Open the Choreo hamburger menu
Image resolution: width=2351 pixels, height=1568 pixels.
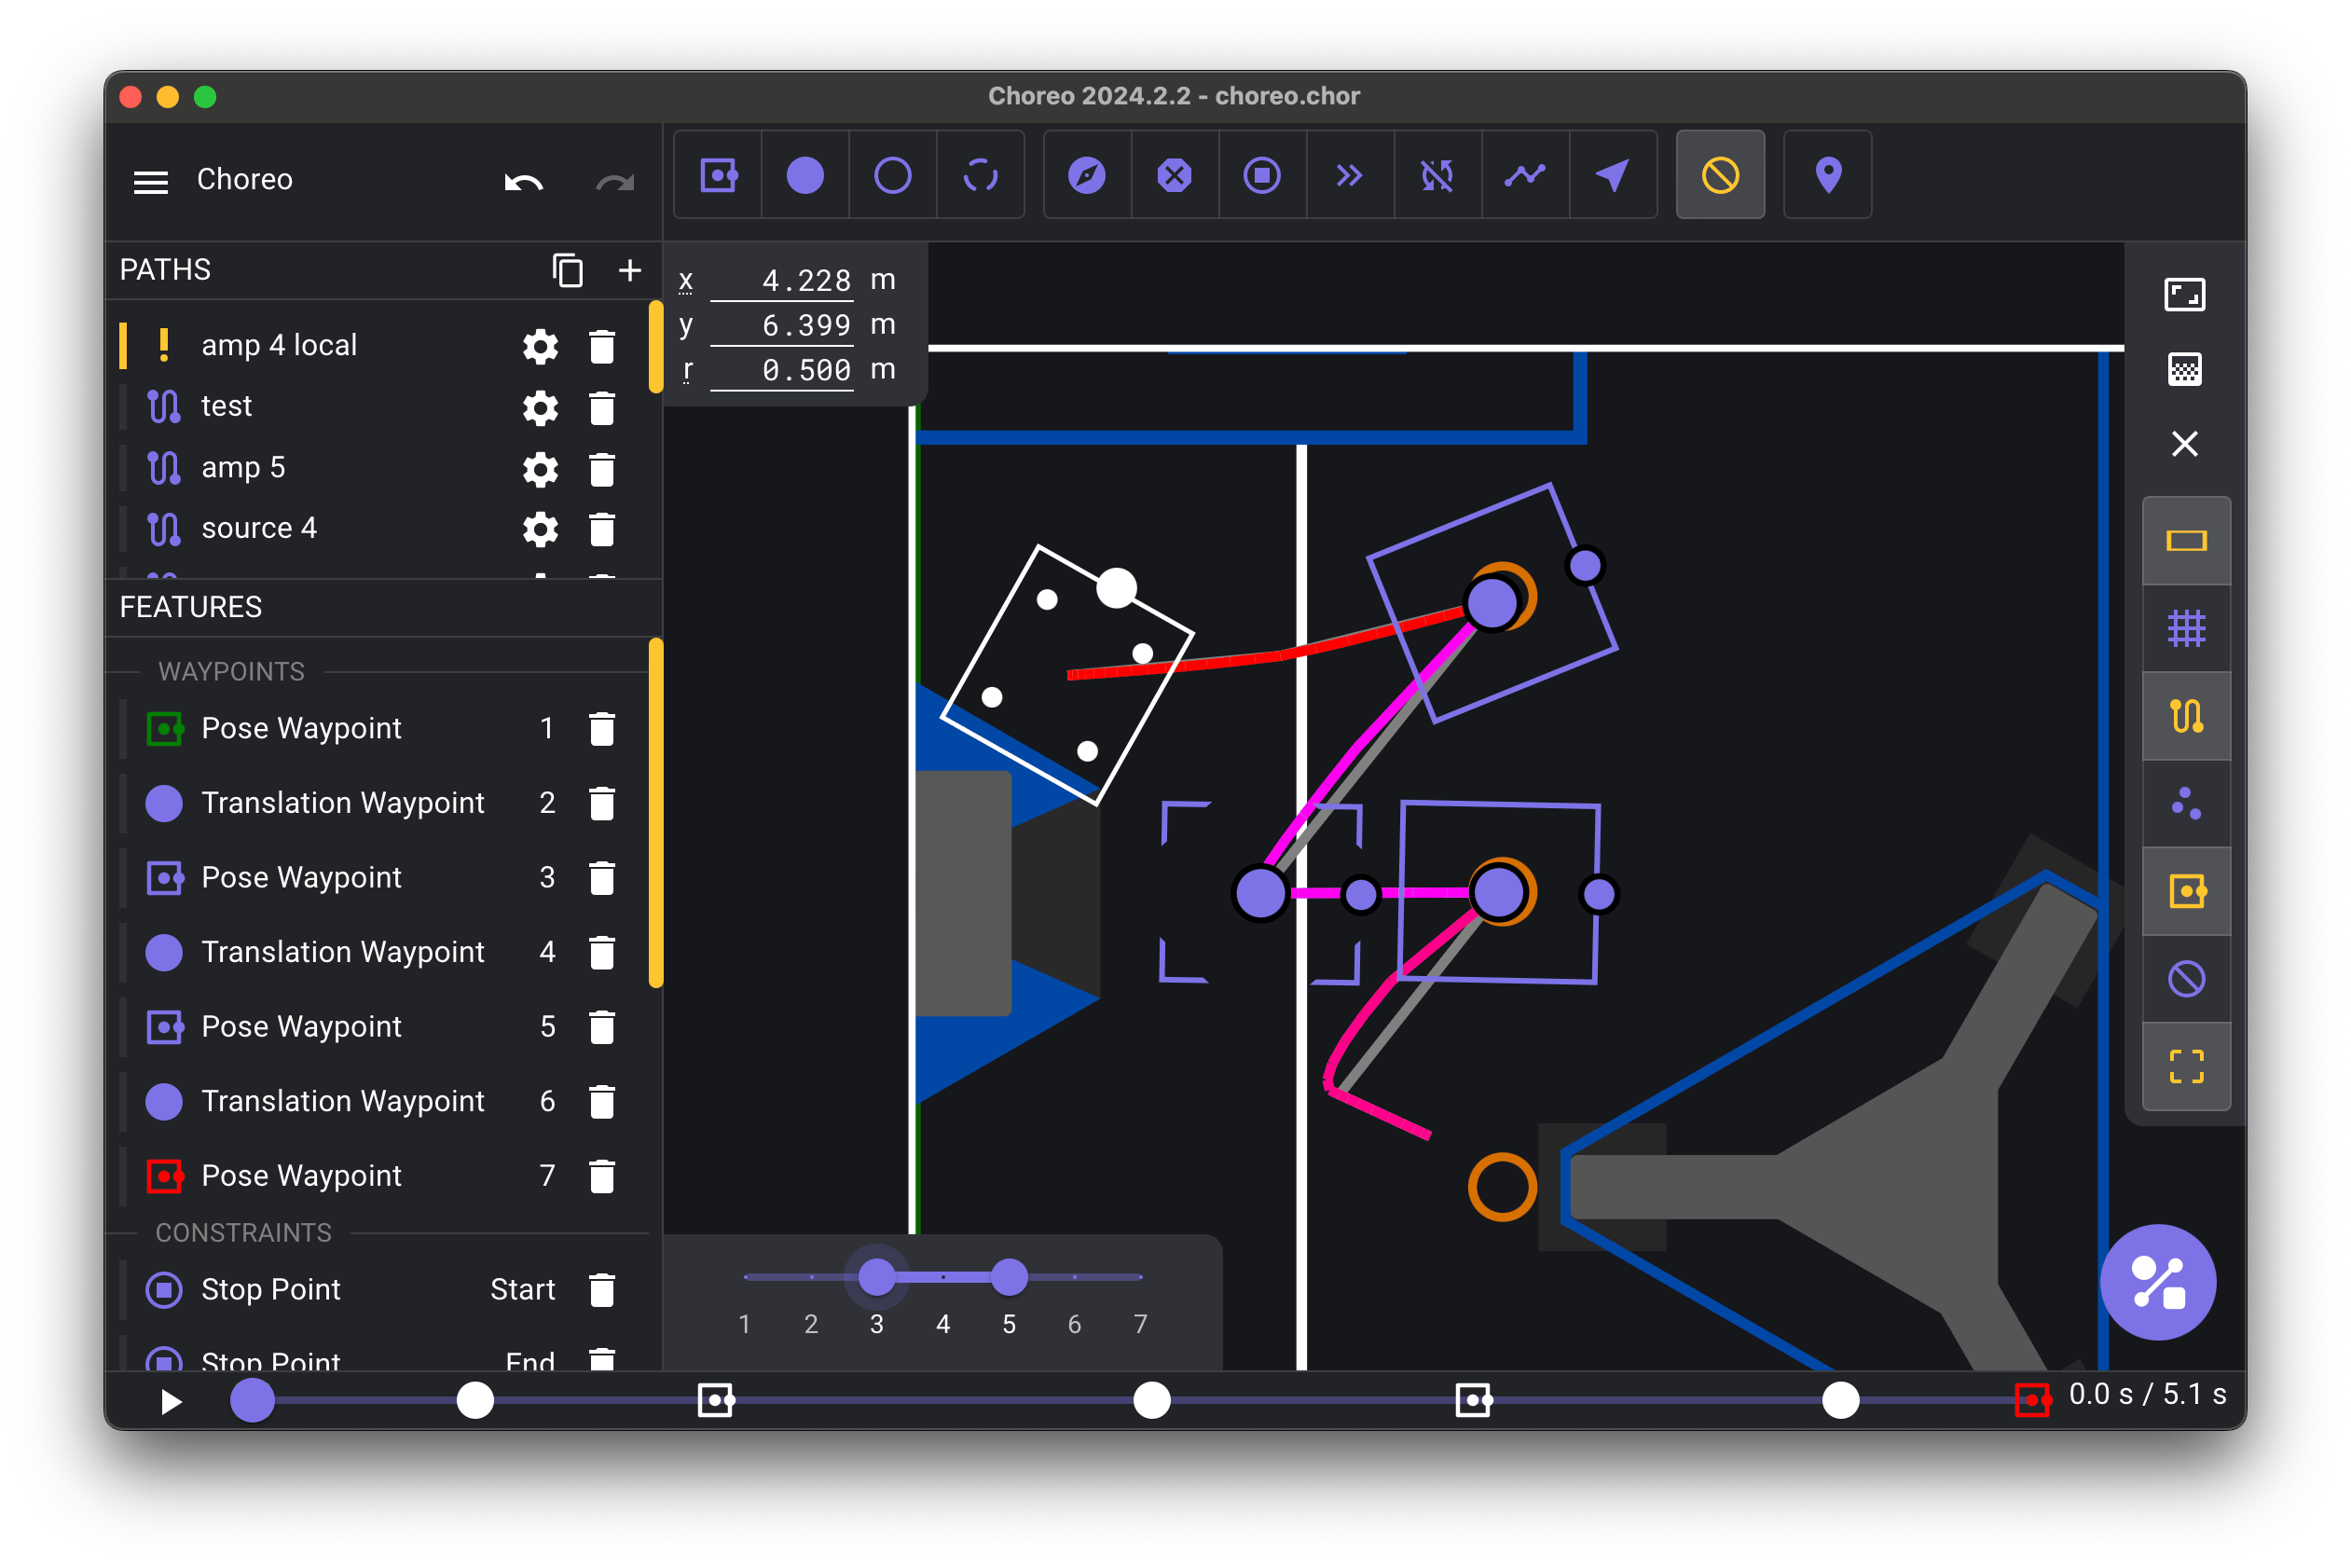pos(151,181)
